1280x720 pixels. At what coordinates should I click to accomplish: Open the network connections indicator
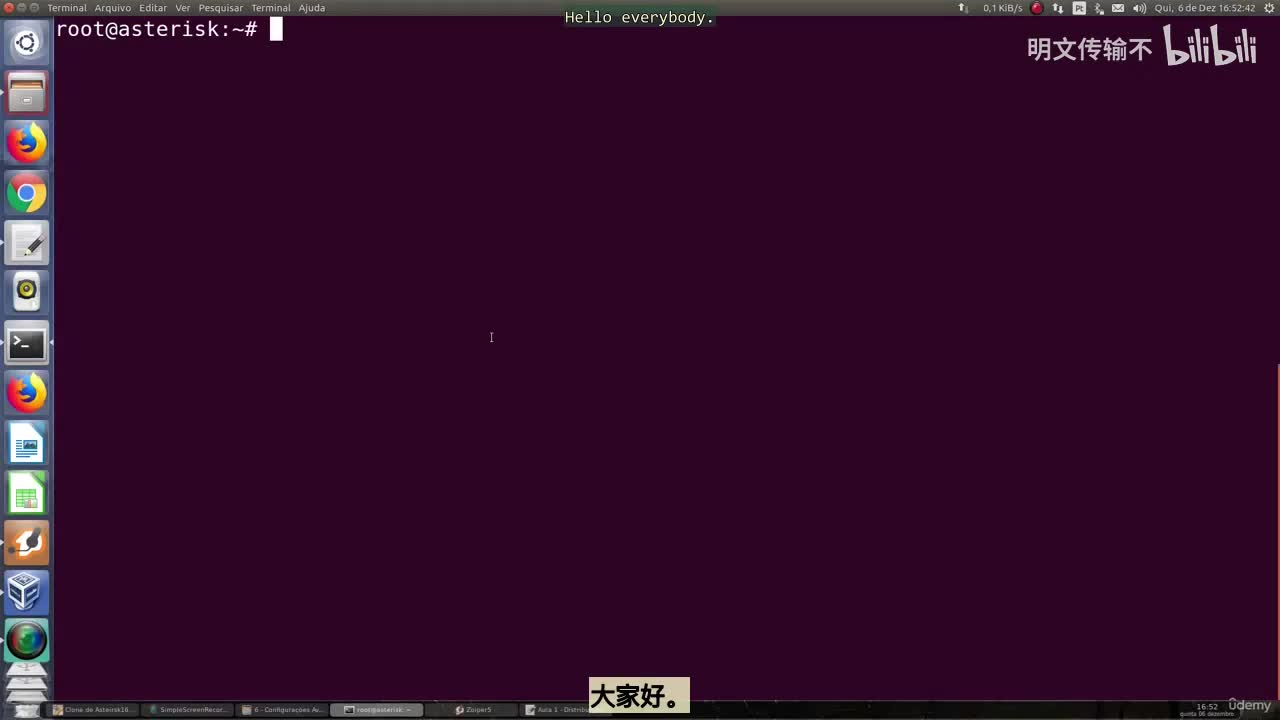point(1058,8)
